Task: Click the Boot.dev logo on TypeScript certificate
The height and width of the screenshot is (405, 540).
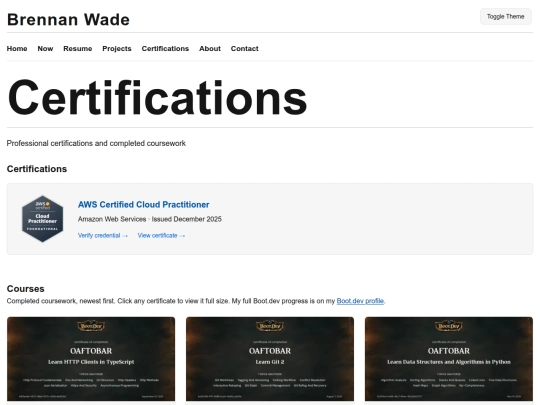Action: pyautogui.click(x=91, y=325)
